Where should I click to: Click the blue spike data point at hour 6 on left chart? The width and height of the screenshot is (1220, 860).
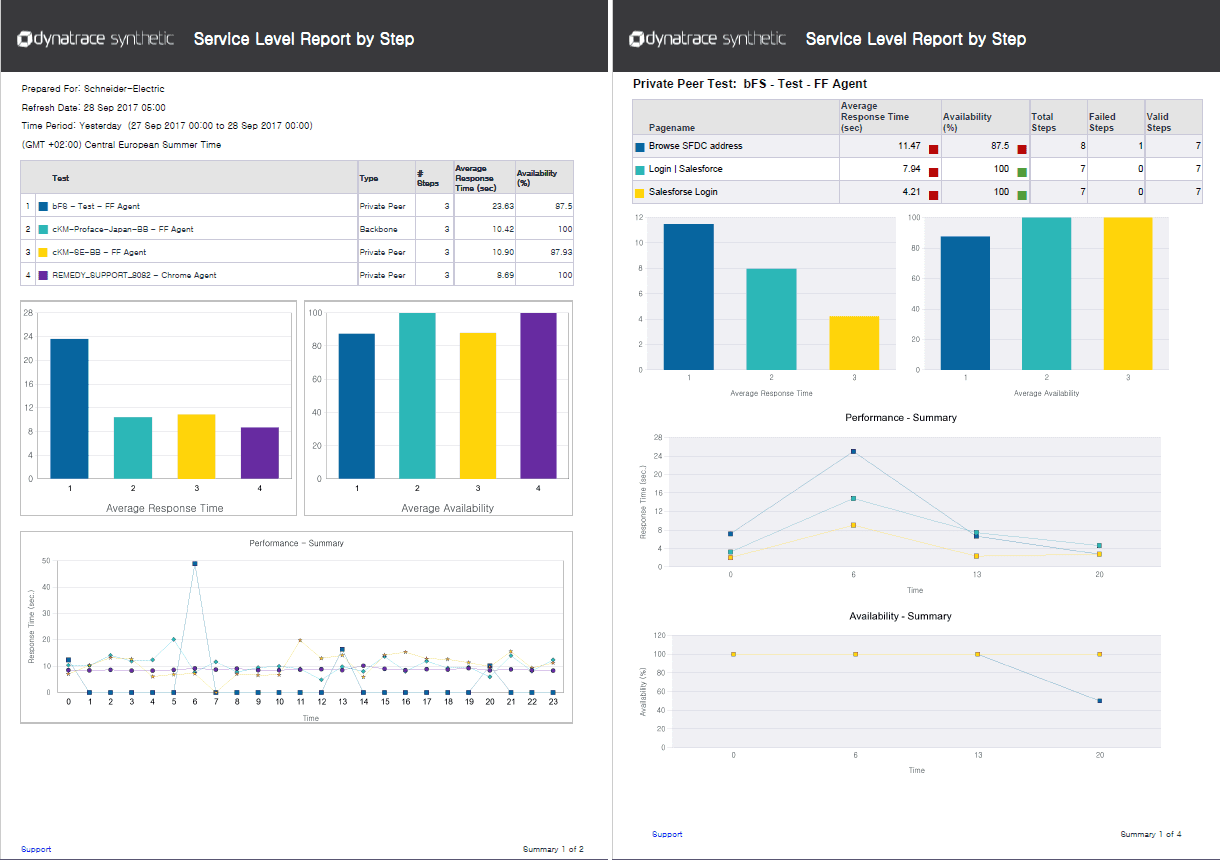(195, 564)
